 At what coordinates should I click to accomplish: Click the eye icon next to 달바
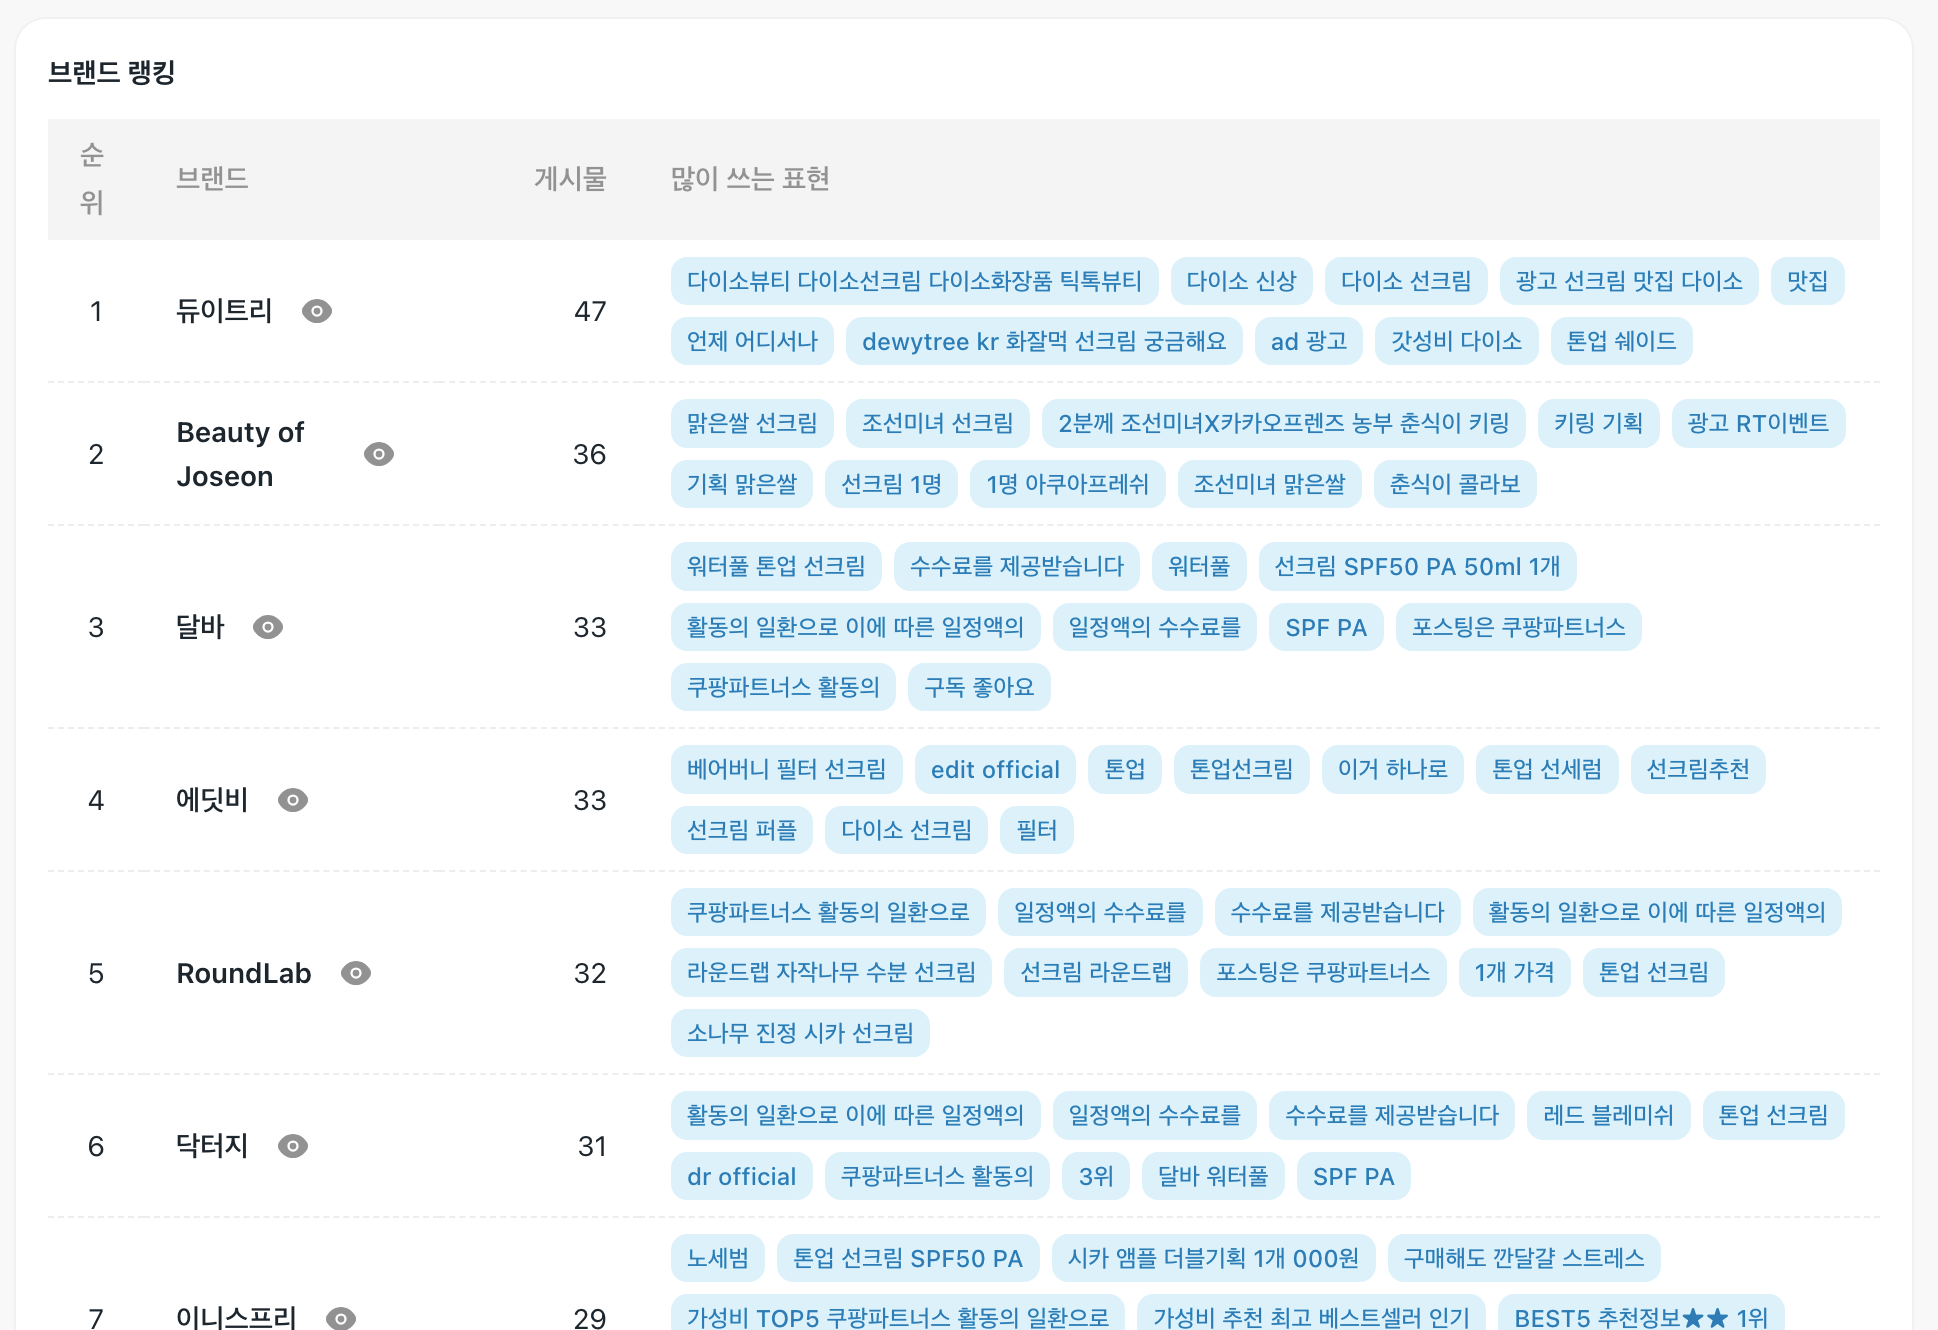coord(268,627)
